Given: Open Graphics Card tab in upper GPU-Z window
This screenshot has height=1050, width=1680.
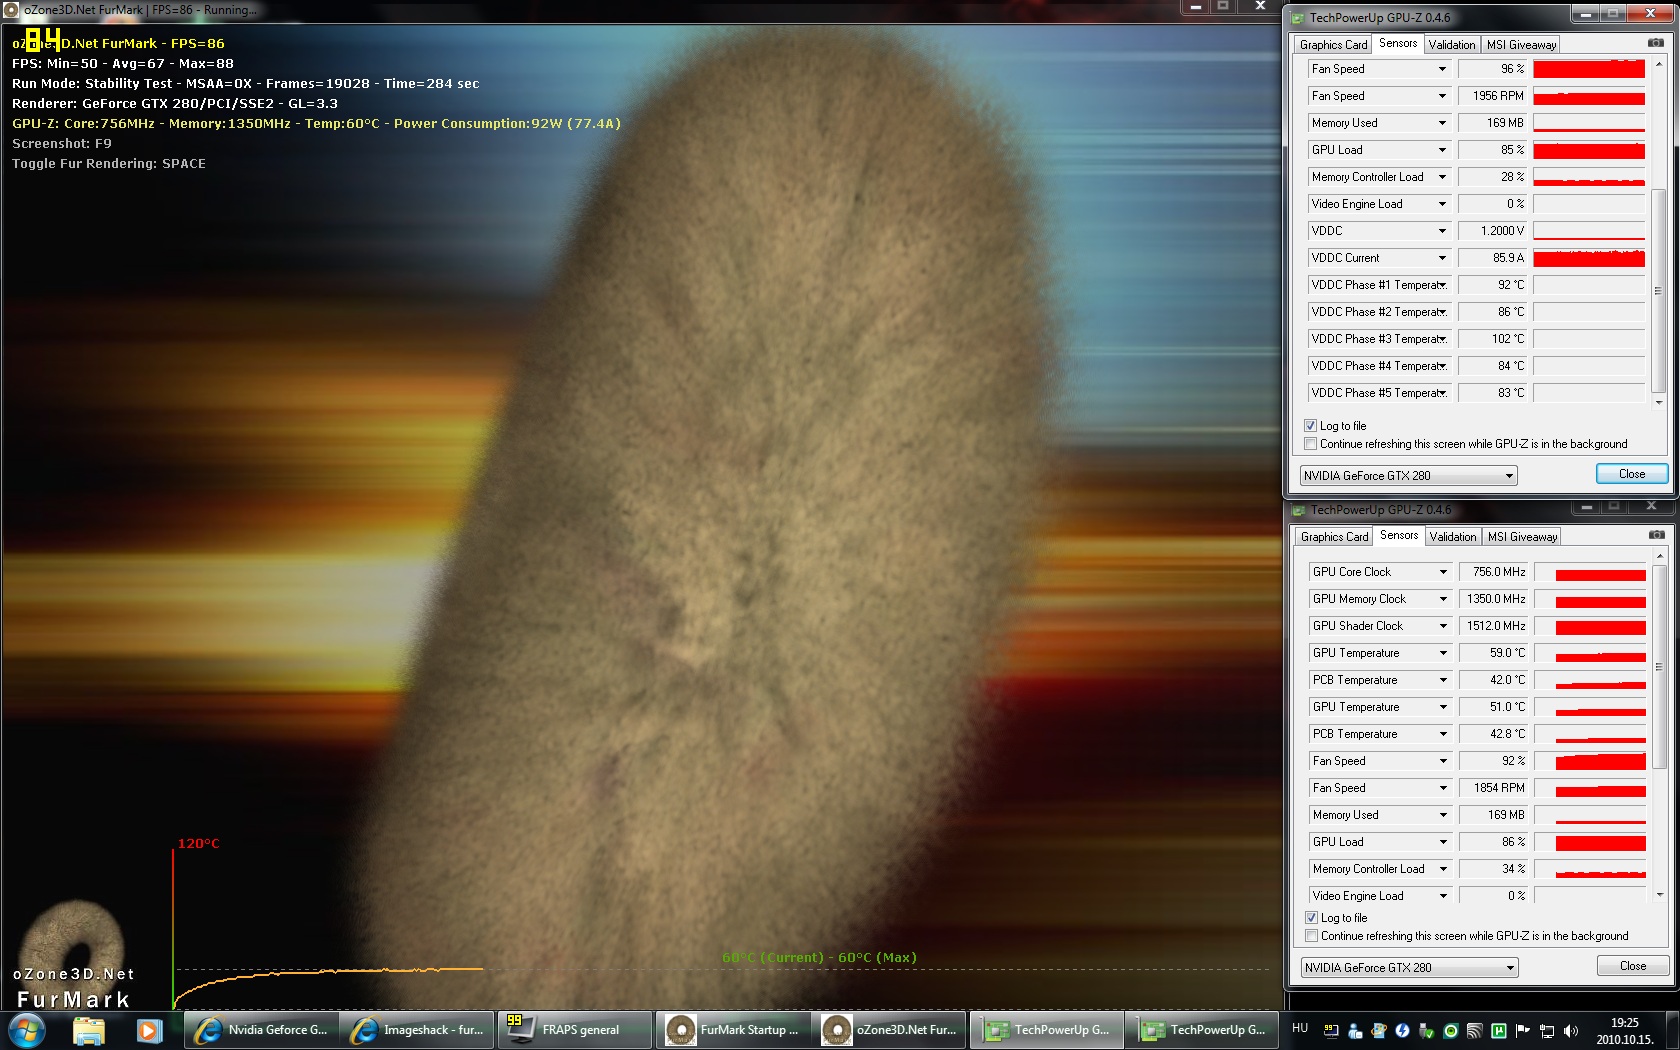Looking at the screenshot, I should point(1333,45).
